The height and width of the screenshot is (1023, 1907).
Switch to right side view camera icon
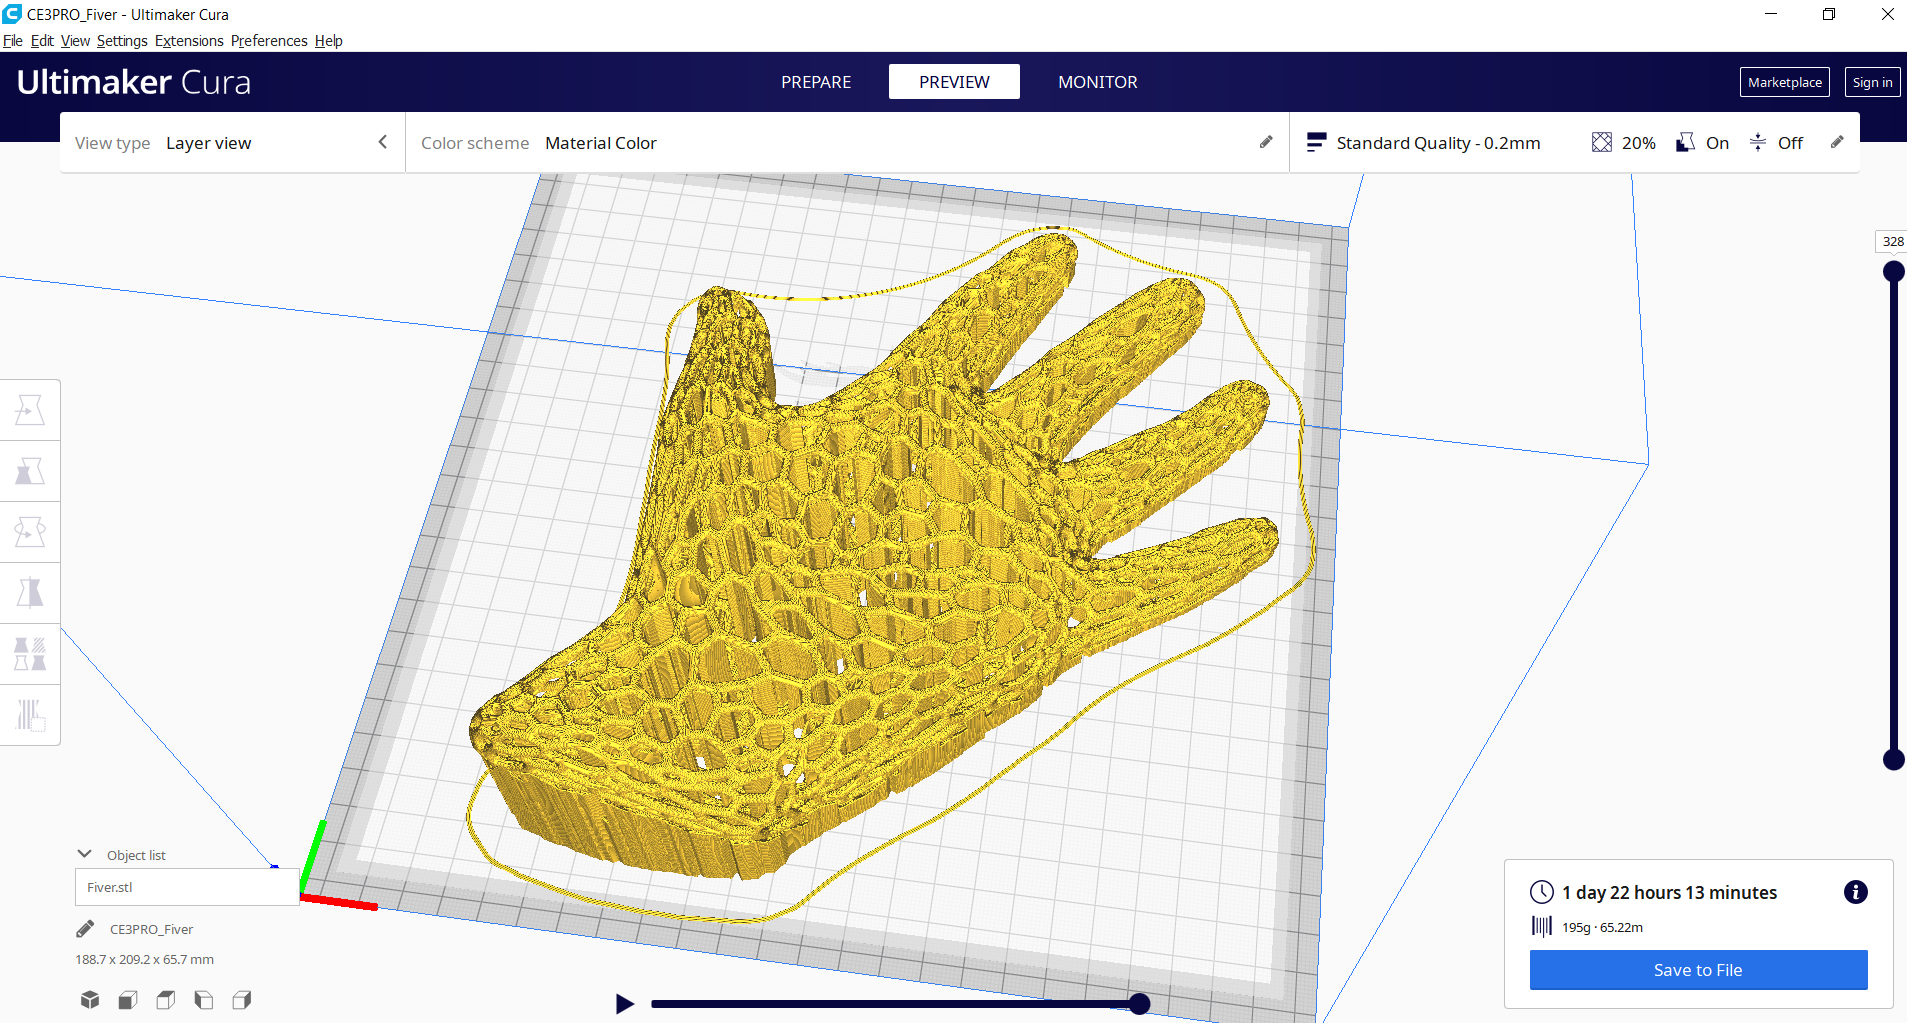pyautogui.click(x=242, y=999)
